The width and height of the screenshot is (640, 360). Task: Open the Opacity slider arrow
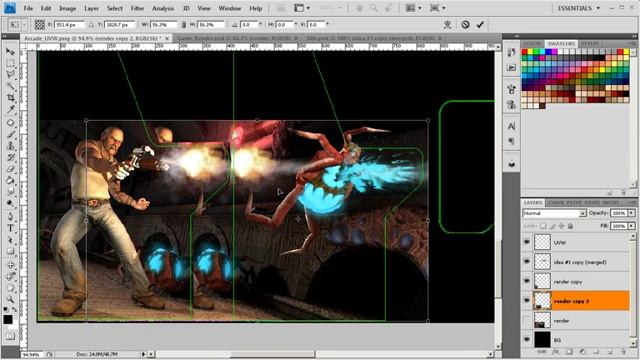pos(631,213)
